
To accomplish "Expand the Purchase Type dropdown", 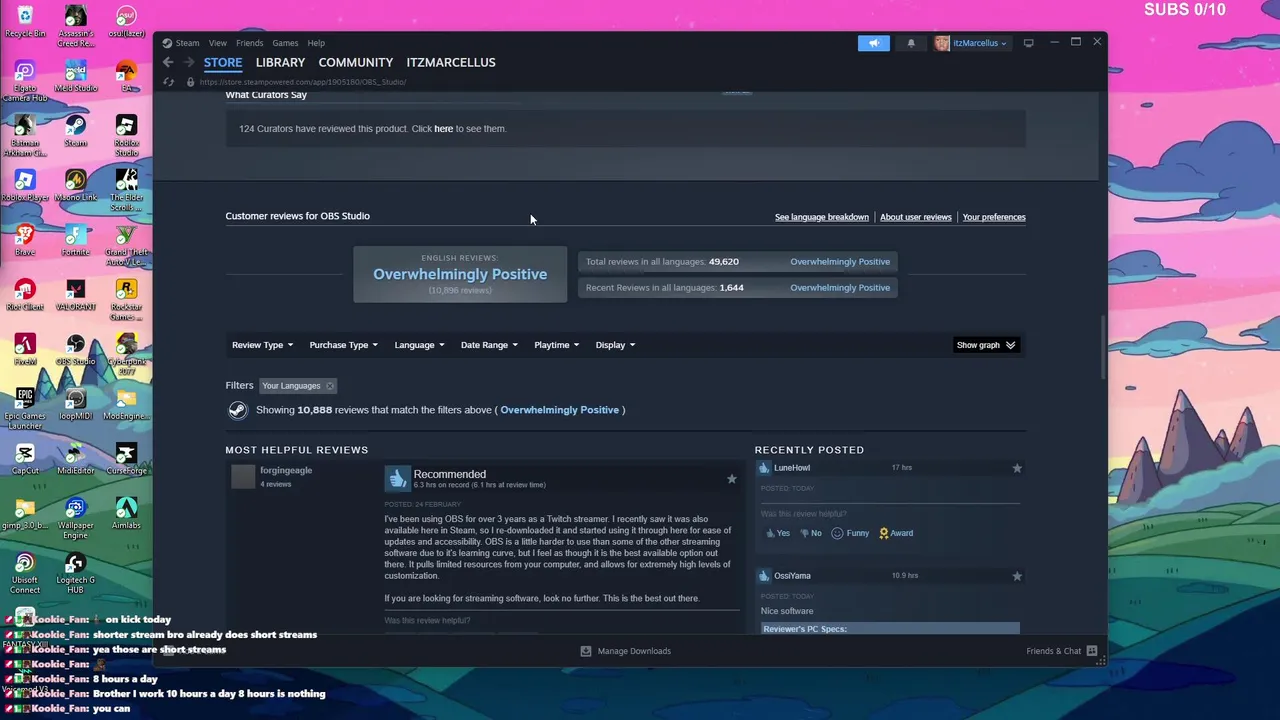I will 343,345.
